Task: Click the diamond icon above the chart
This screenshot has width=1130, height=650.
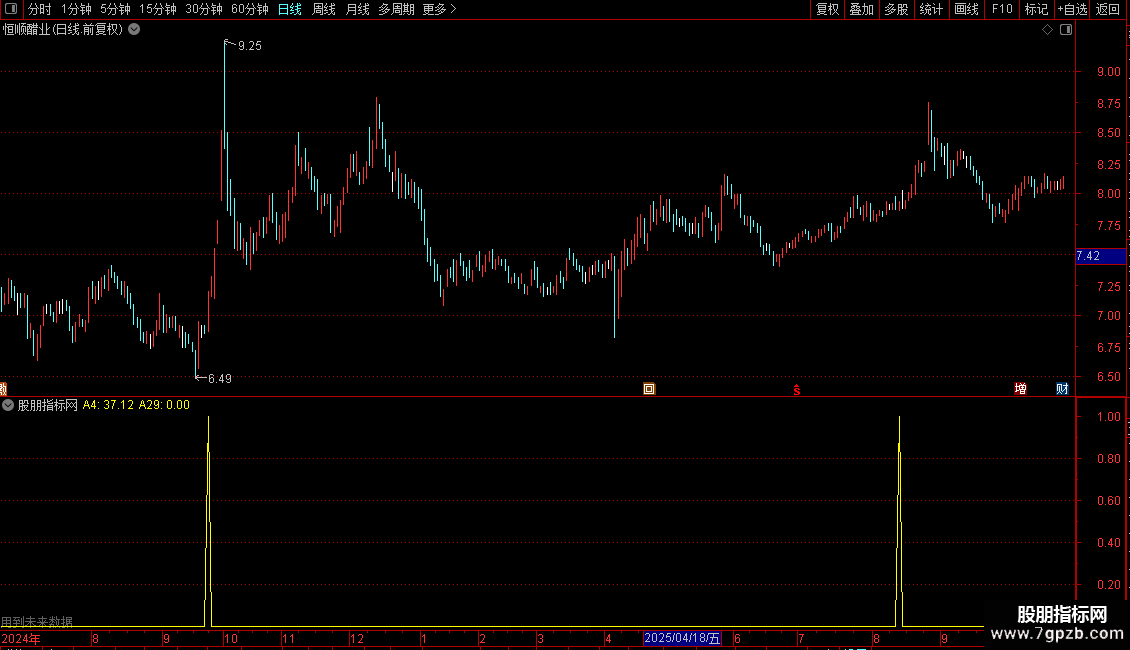Action: tap(1047, 30)
